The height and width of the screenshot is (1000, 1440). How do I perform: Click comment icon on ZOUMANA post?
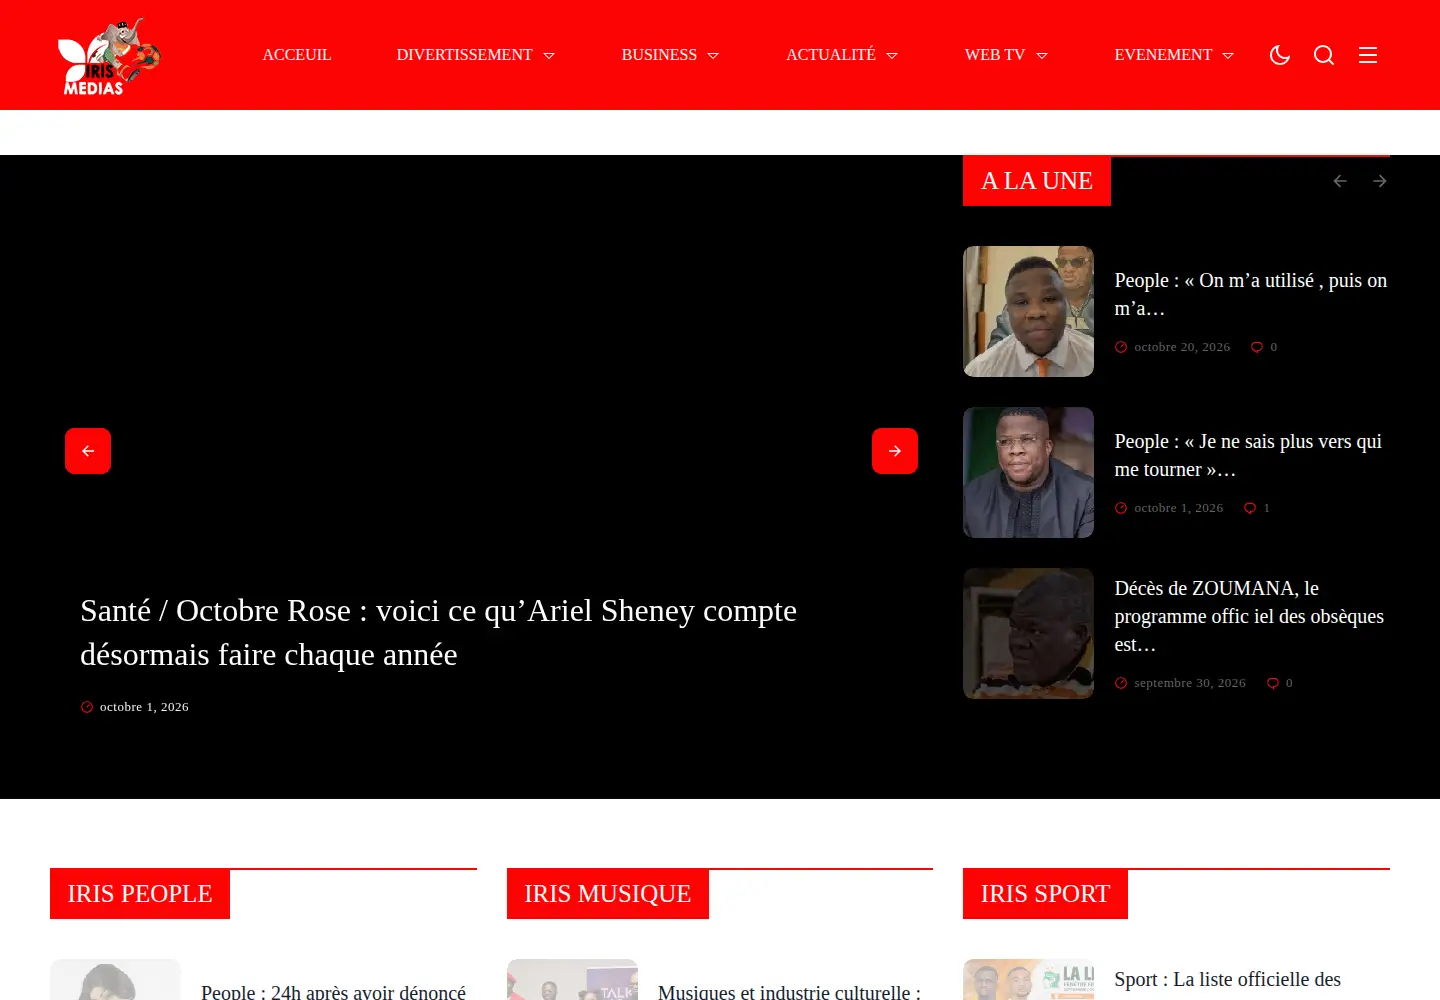click(1273, 683)
